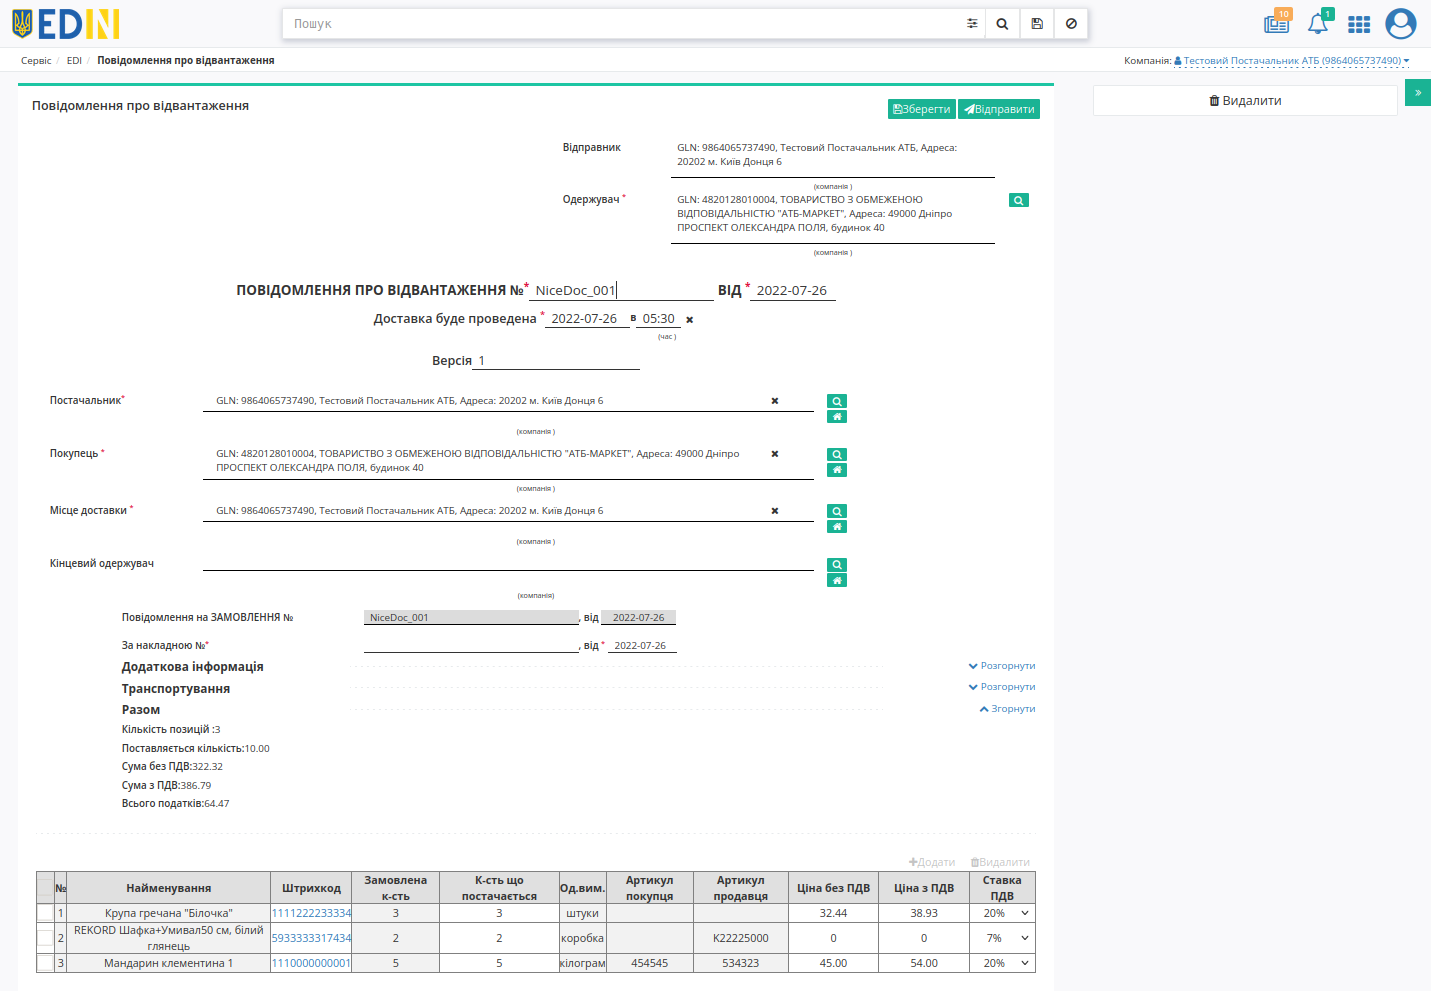
Task: Edit the document date 2022-07-26 after ВІД
Action: coord(792,290)
